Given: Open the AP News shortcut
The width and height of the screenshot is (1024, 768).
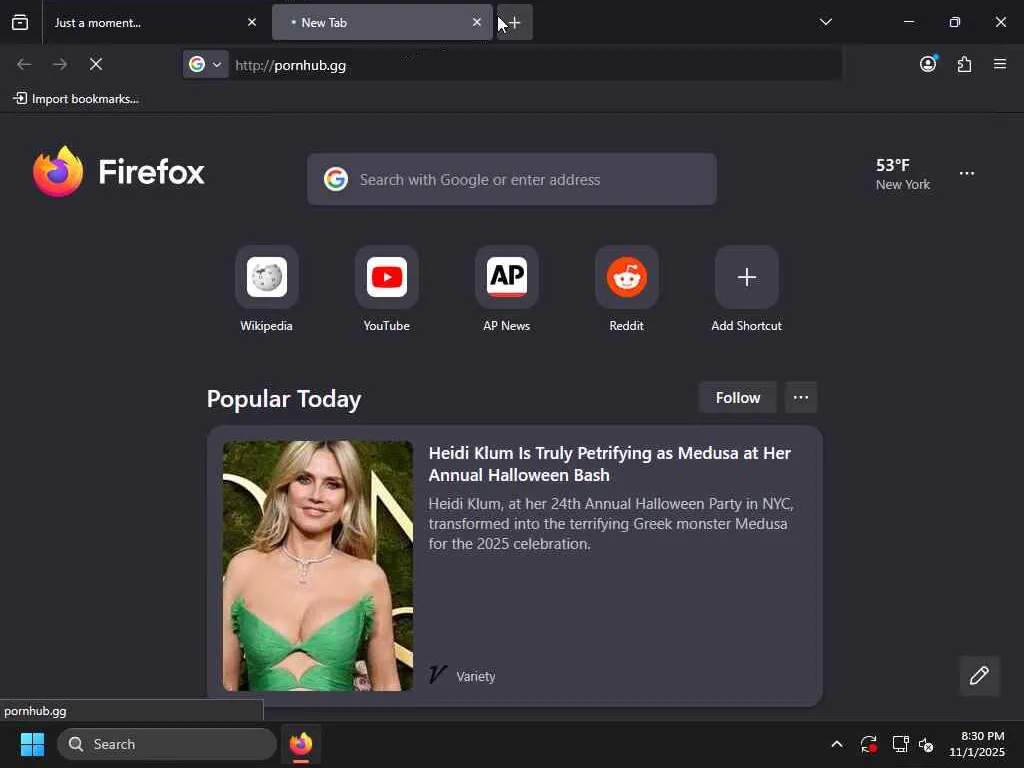Looking at the screenshot, I should tap(507, 289).
